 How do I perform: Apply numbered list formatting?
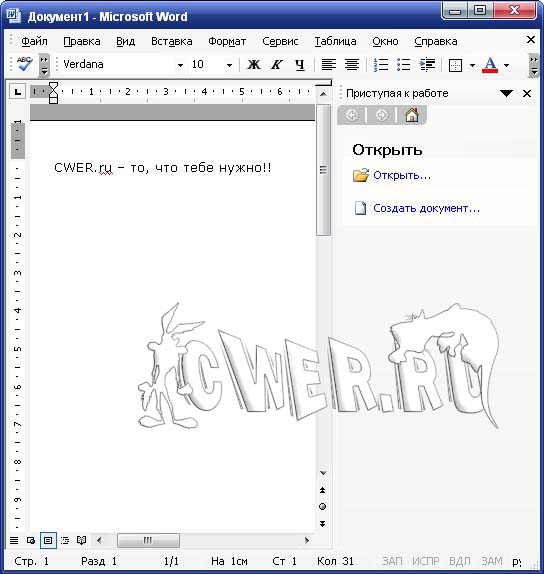(381, 65)
